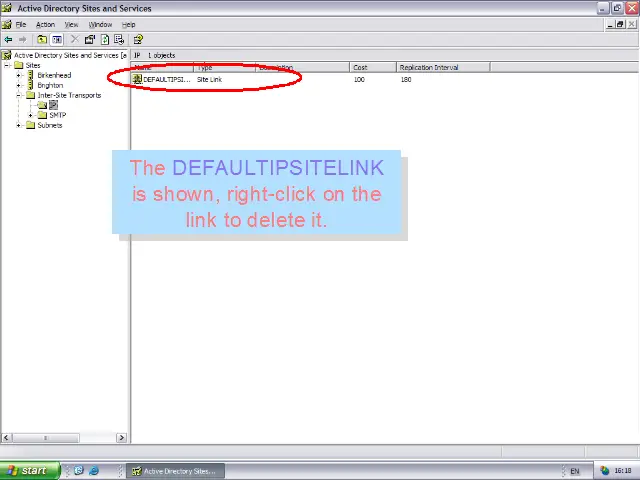
Task: Click the cost value 100
Action: [359, 80]
